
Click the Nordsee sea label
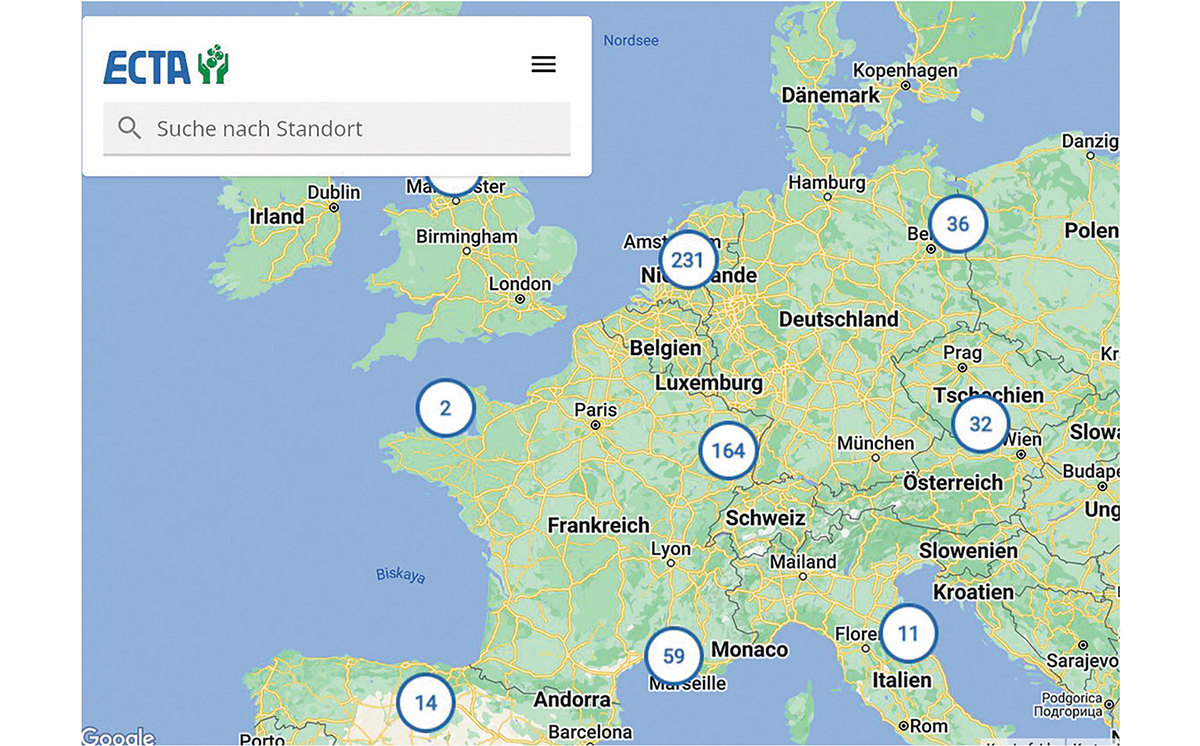click(x=632, y=41)
